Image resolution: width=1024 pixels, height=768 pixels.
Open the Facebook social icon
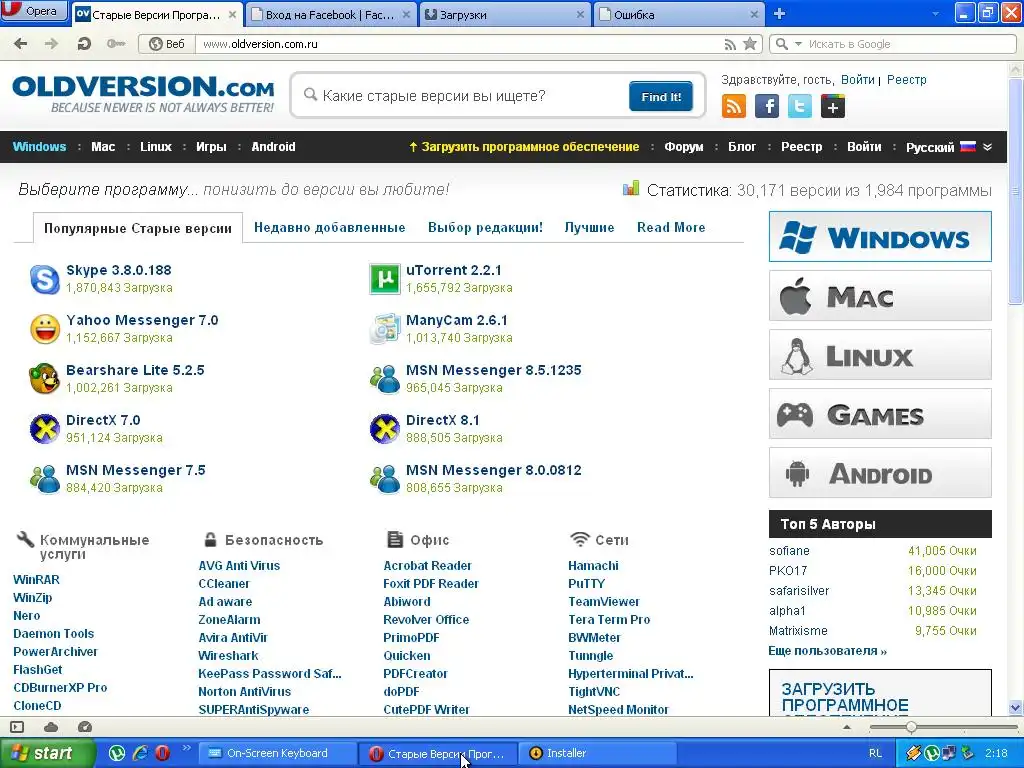(767, 106)
